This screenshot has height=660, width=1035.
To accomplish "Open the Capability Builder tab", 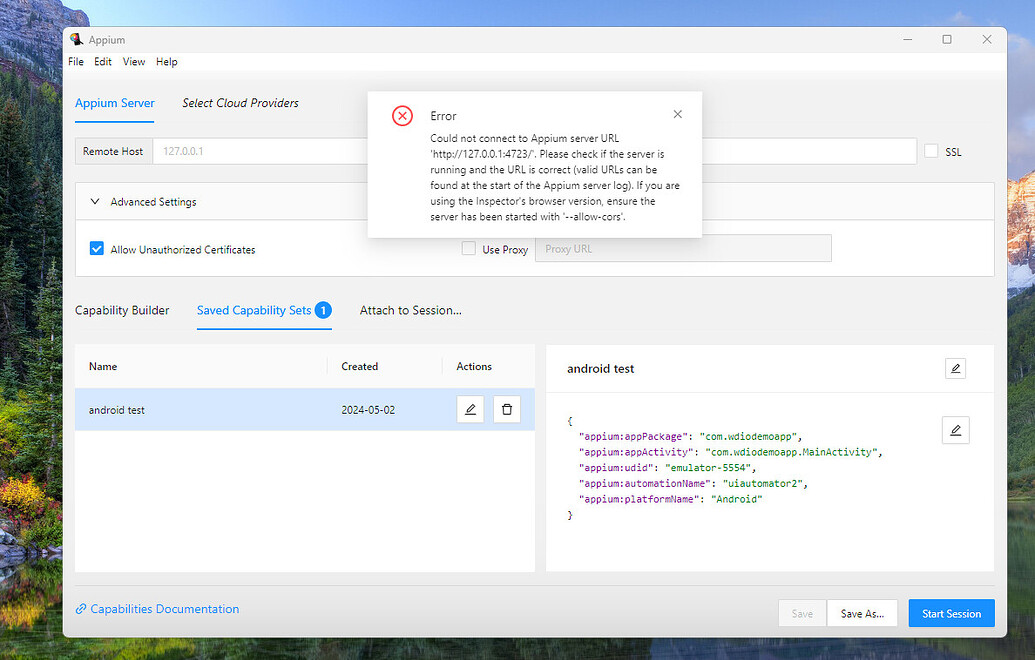I will [122, 310].
